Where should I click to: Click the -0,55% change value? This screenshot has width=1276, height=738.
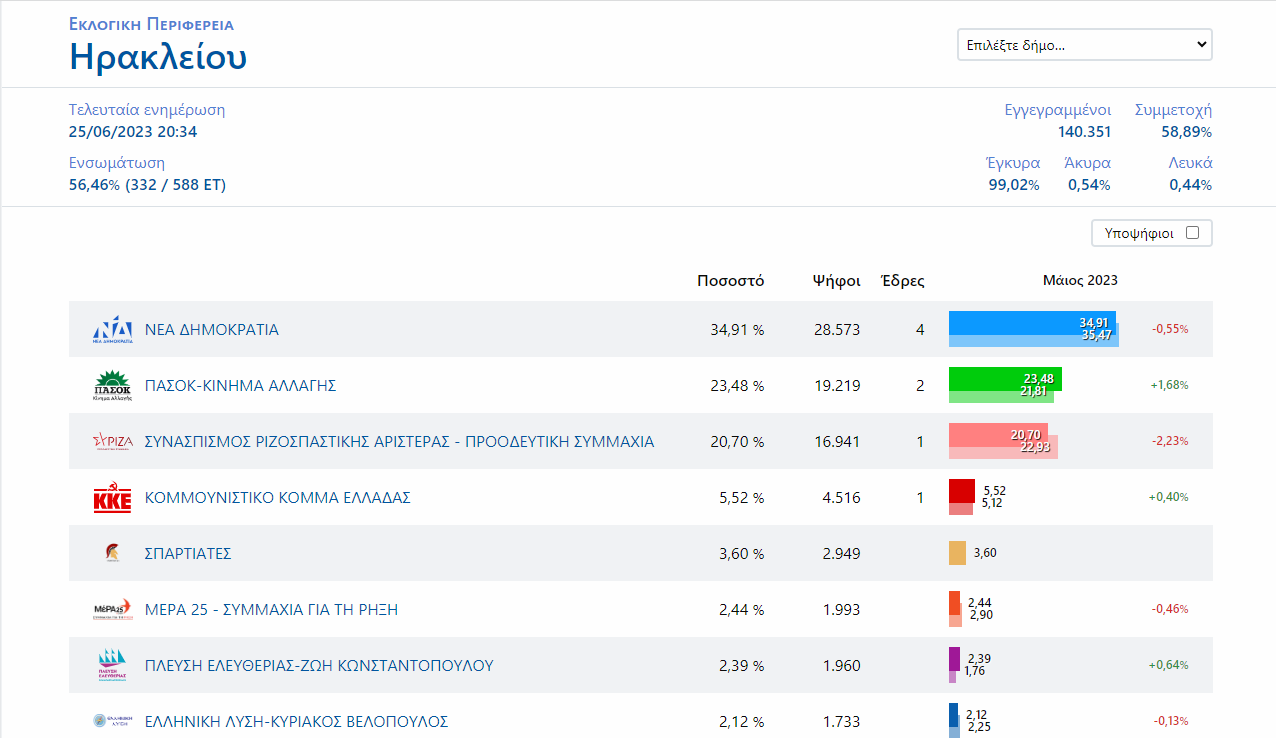[x=1170, y=329]
